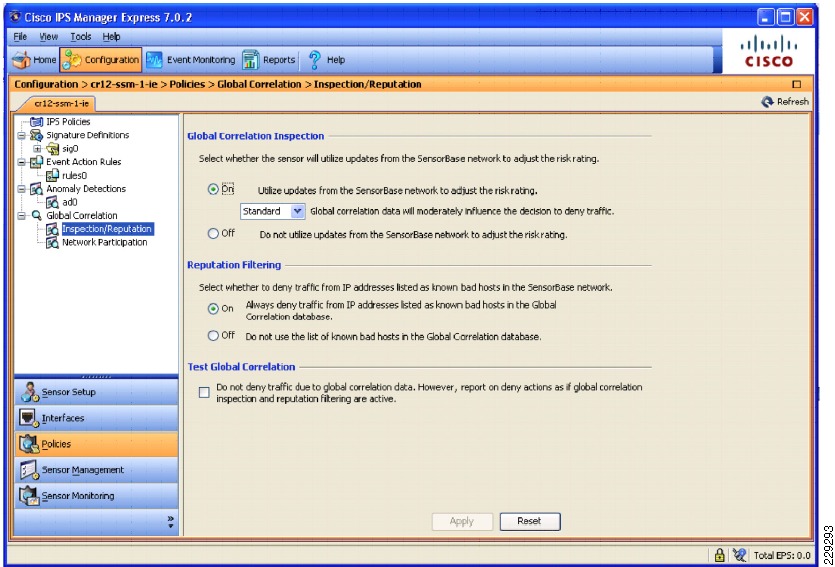This screenshot has height=567, width=835.
Task: Click the ad0 item icon
Action: point(52,202)
